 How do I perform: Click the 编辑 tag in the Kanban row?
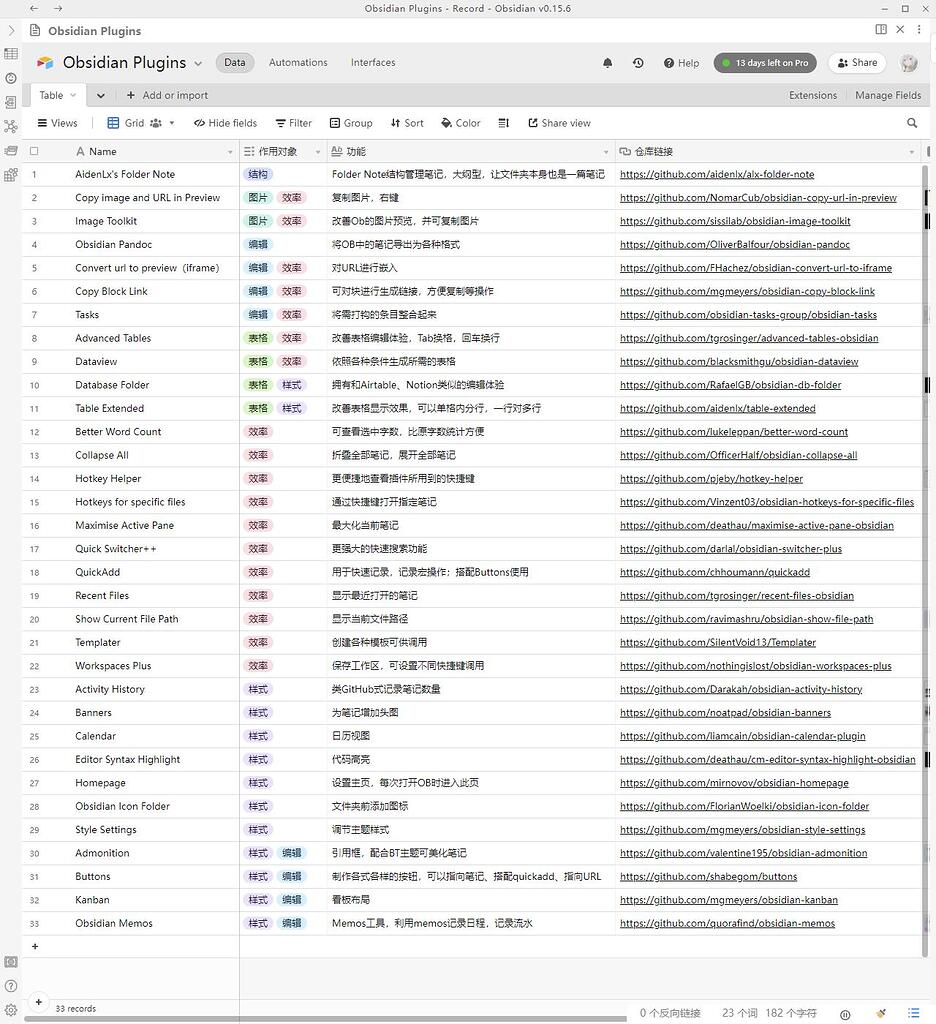pos(291,900)
